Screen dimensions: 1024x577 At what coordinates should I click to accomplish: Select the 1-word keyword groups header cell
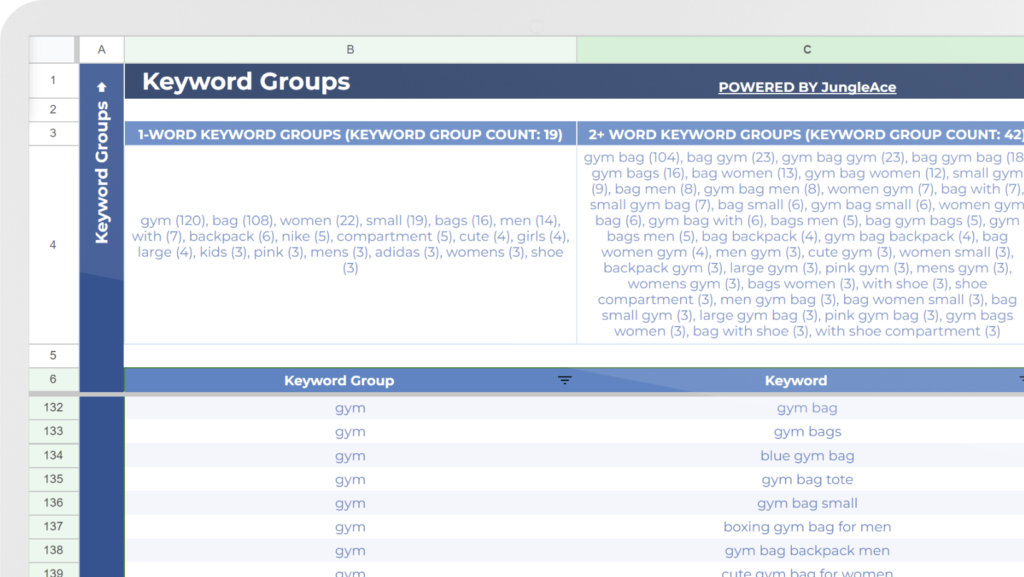point(350,134)
